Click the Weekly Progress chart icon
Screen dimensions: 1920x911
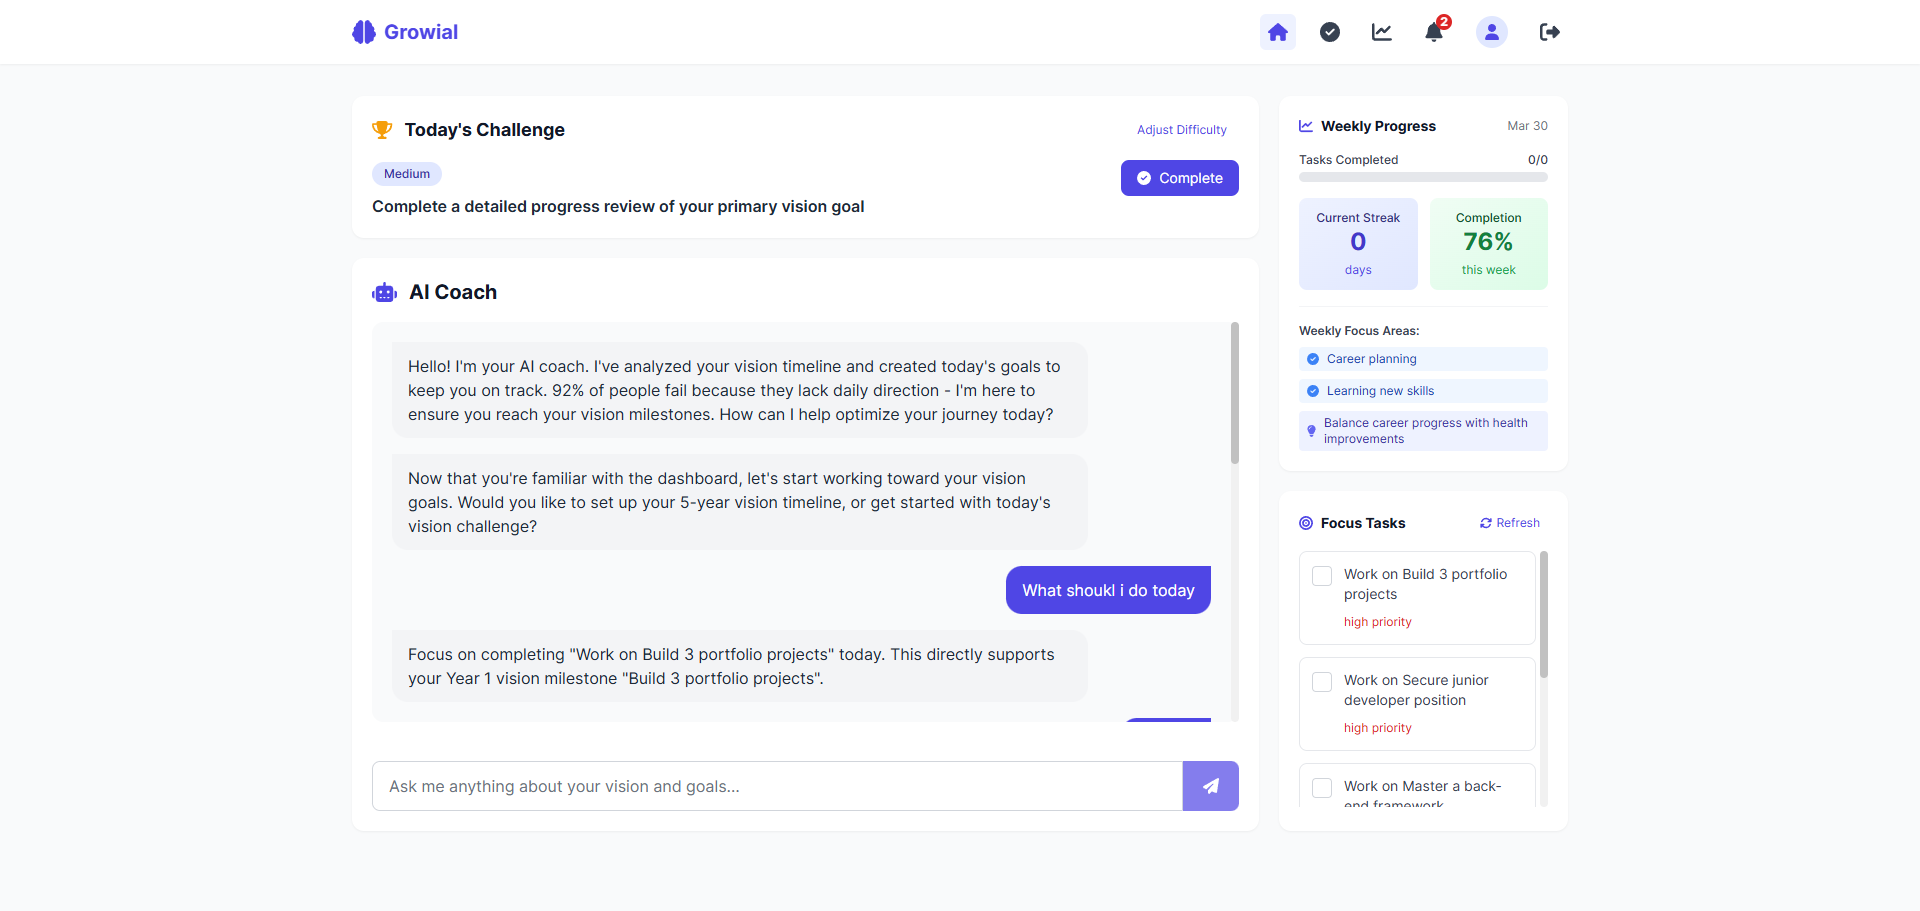coord(1306,126)
